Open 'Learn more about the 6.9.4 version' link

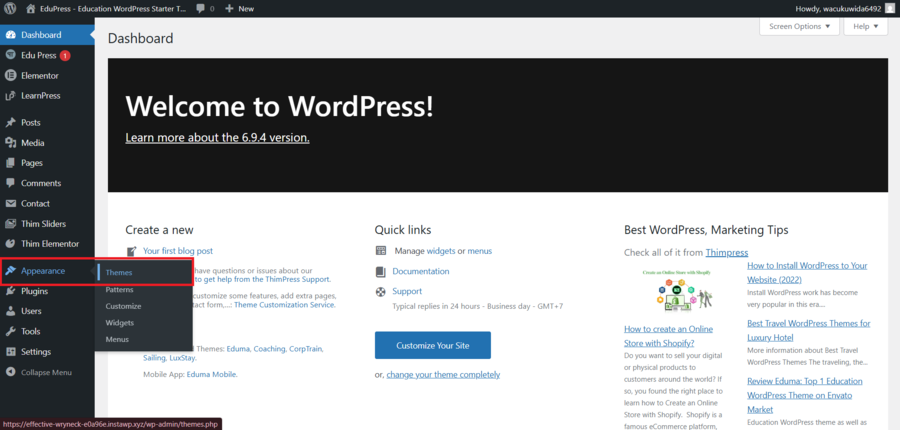(x=217, y=138)
